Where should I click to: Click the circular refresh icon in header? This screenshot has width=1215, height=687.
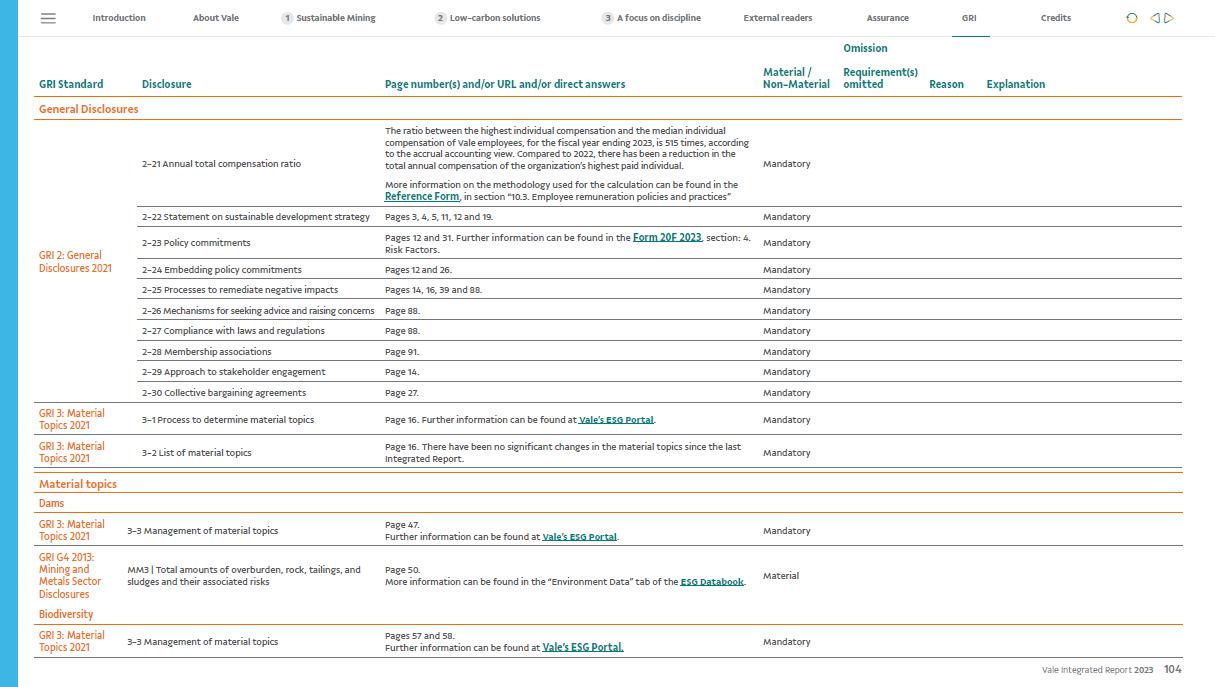pyautogui.click(x=1132, y=18)
